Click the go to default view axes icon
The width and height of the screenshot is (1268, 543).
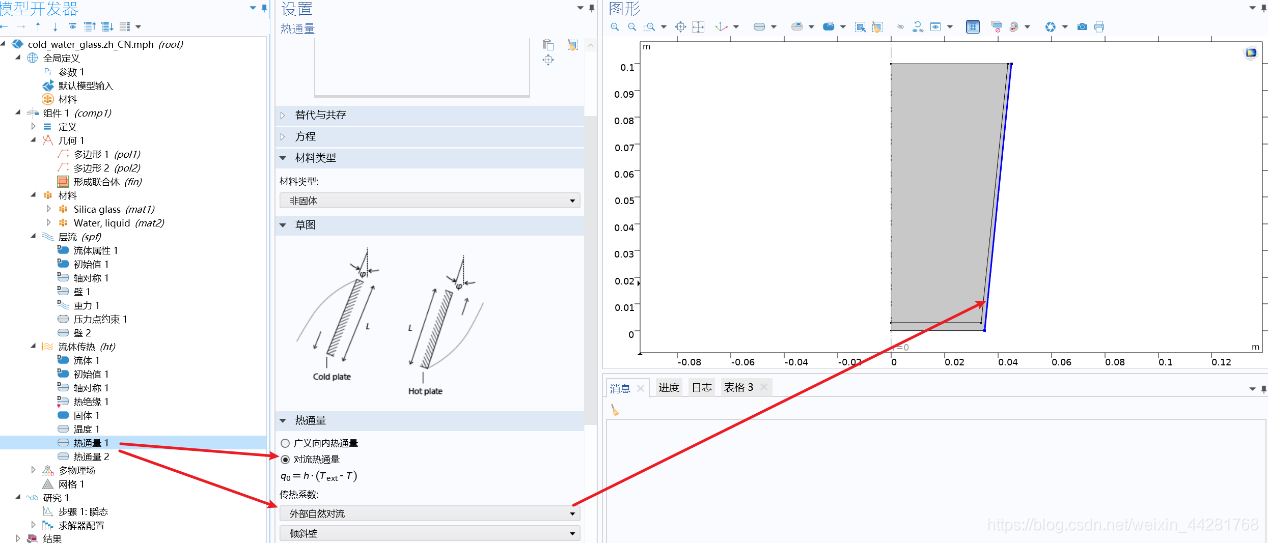722,27
